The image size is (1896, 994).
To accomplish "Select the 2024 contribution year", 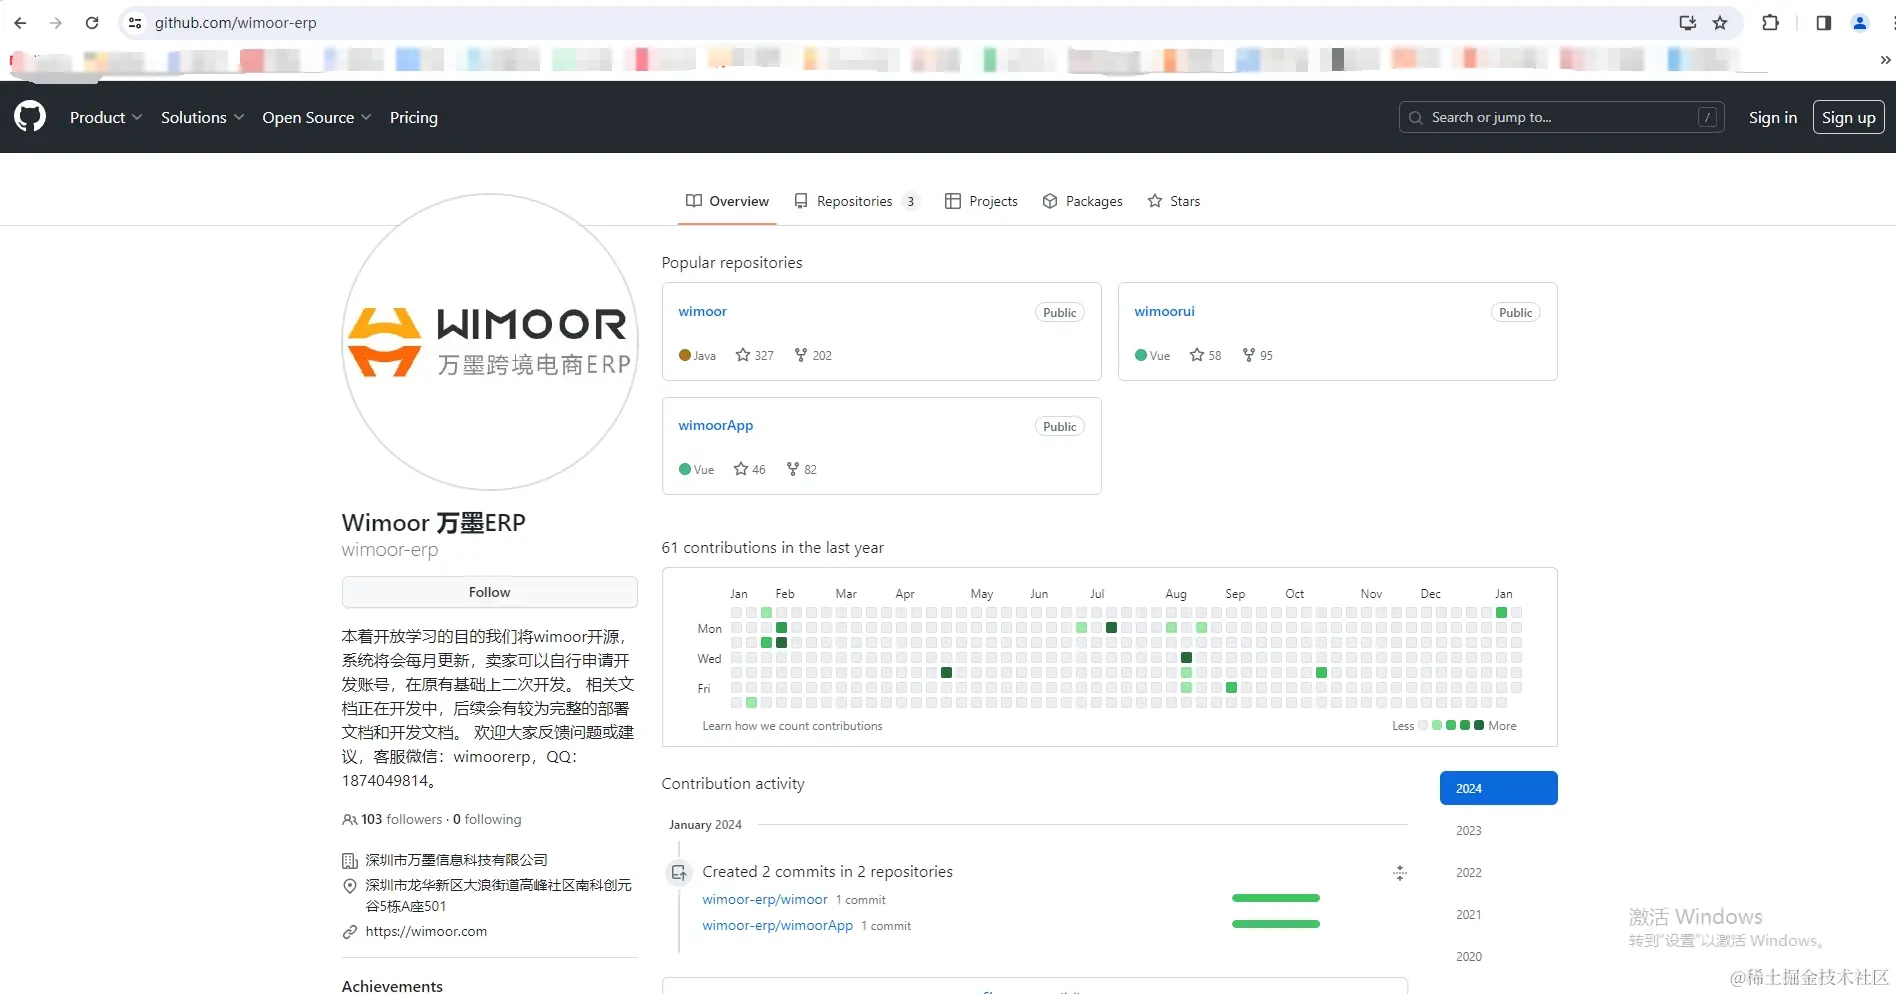I will (1499, 788).
